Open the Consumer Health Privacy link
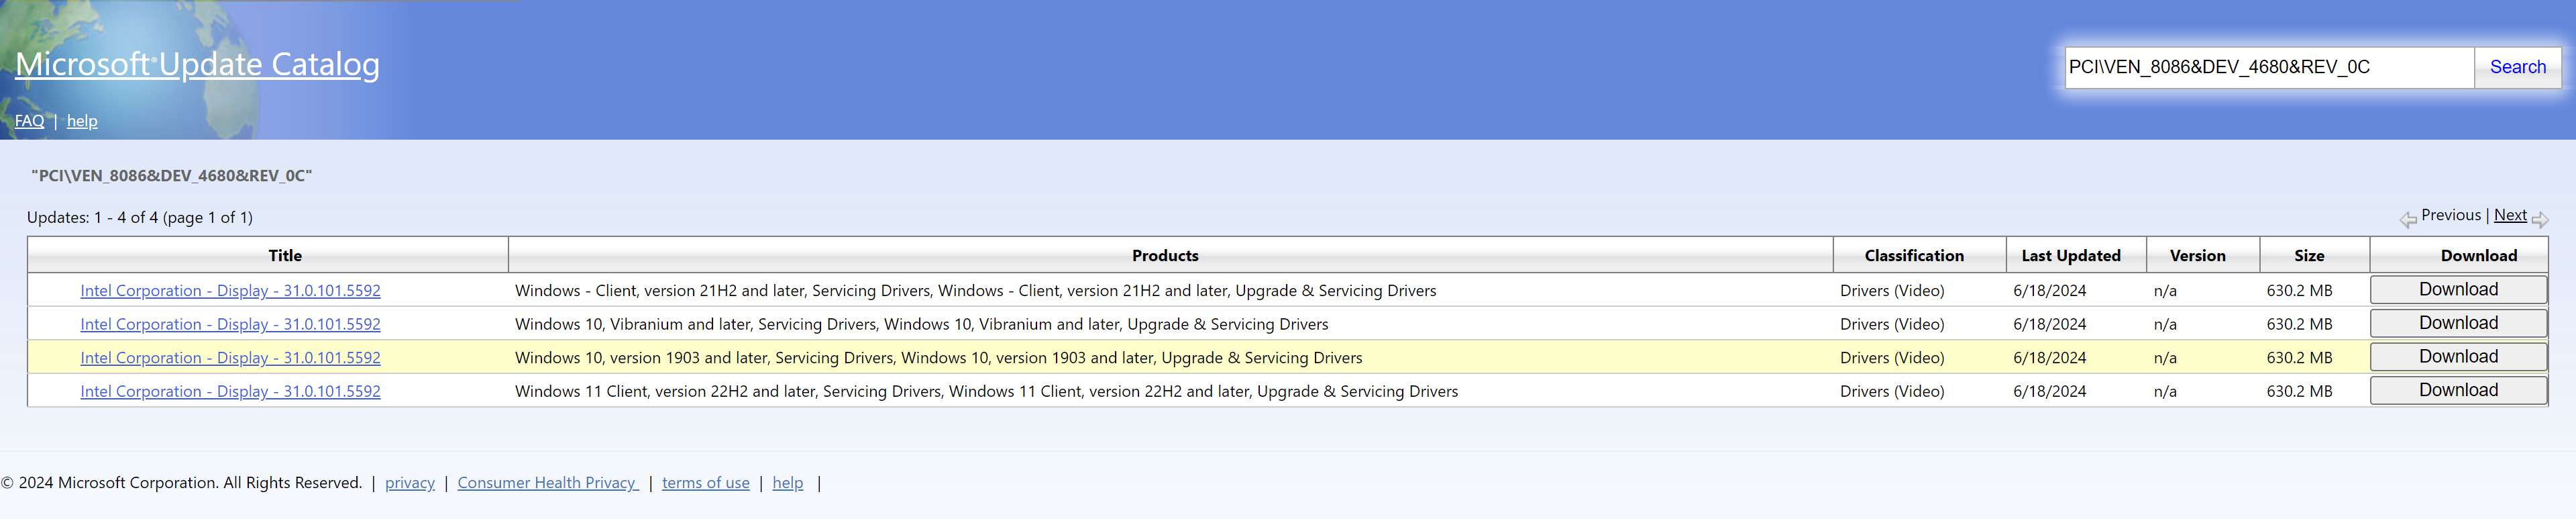 (x=548, y=483)
